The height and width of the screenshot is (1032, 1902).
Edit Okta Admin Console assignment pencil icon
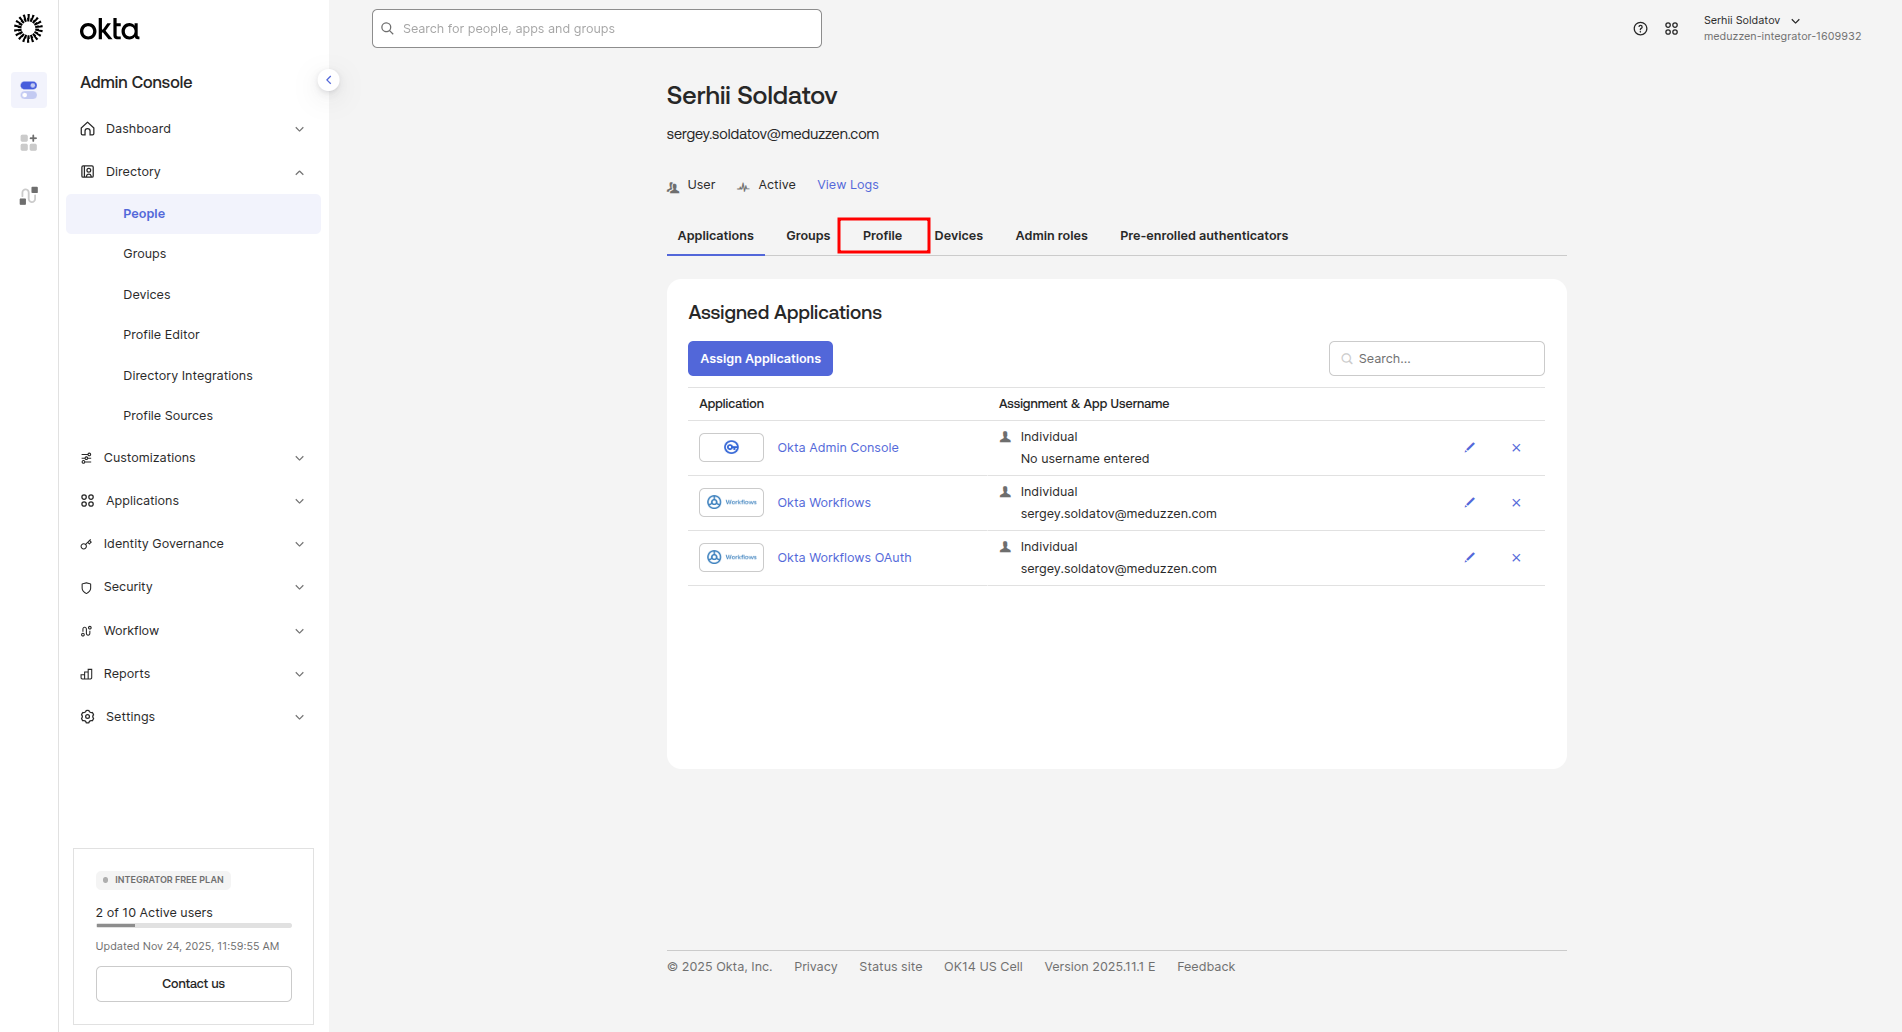[x=1470, y=448]
